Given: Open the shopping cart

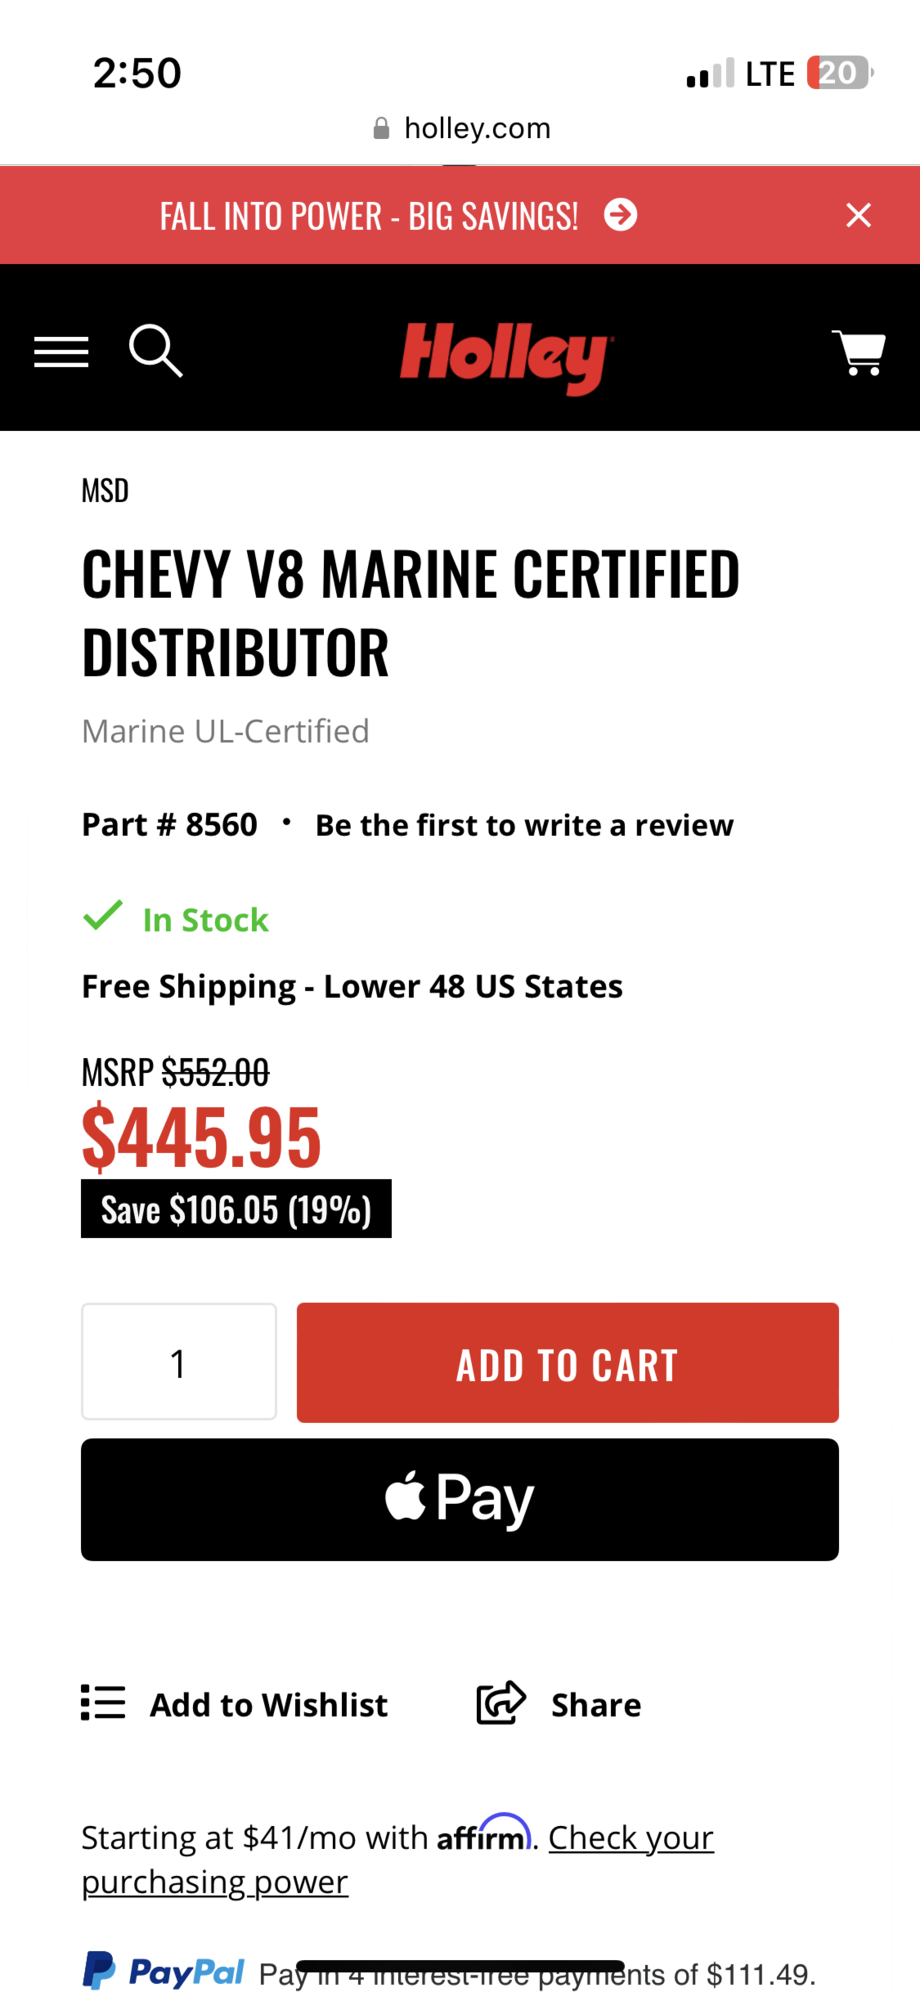Looking at the screenshot, I should (x=859, y=352).
